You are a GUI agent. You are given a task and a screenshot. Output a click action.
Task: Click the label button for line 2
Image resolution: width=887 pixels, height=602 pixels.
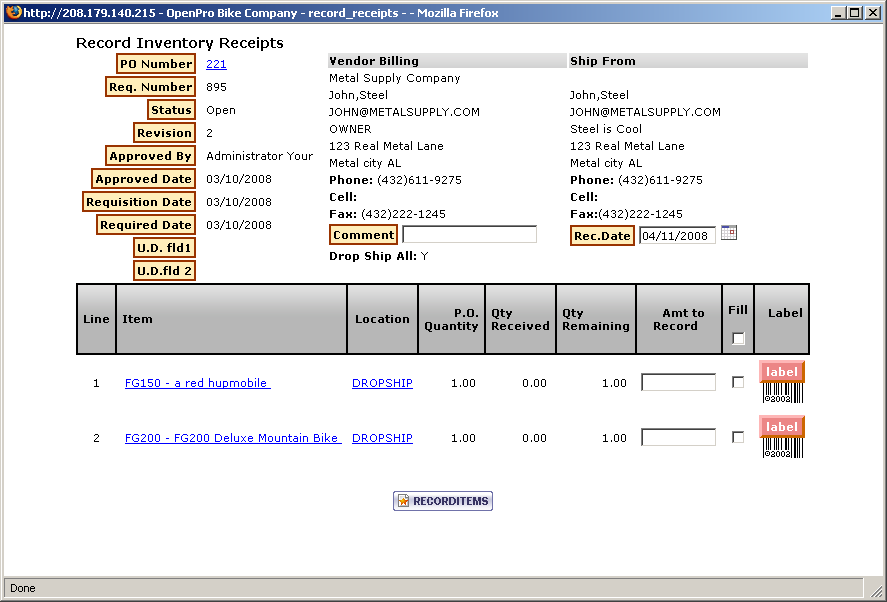click(781, 427)
